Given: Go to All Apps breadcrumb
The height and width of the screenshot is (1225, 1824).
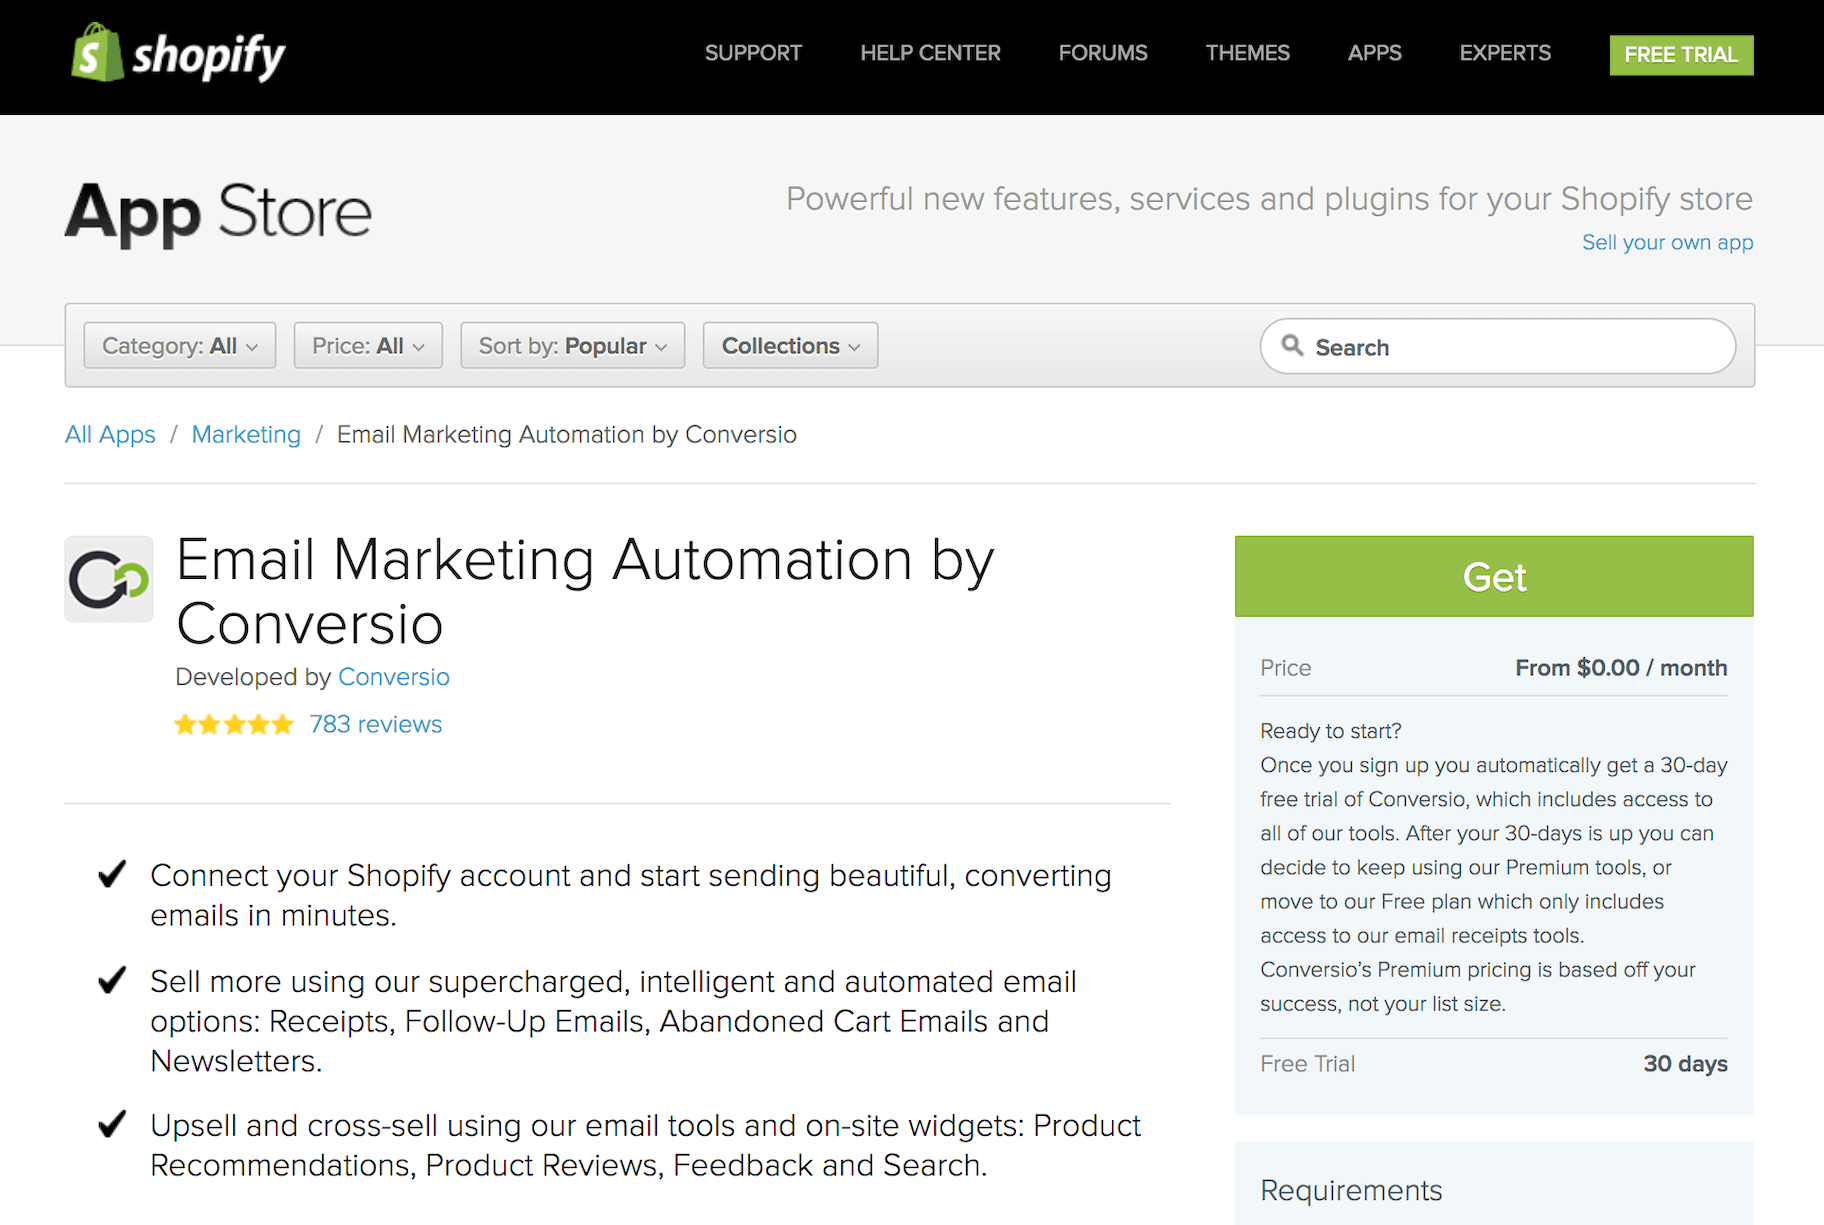Looking at the screenshot, I should [110, 434].
